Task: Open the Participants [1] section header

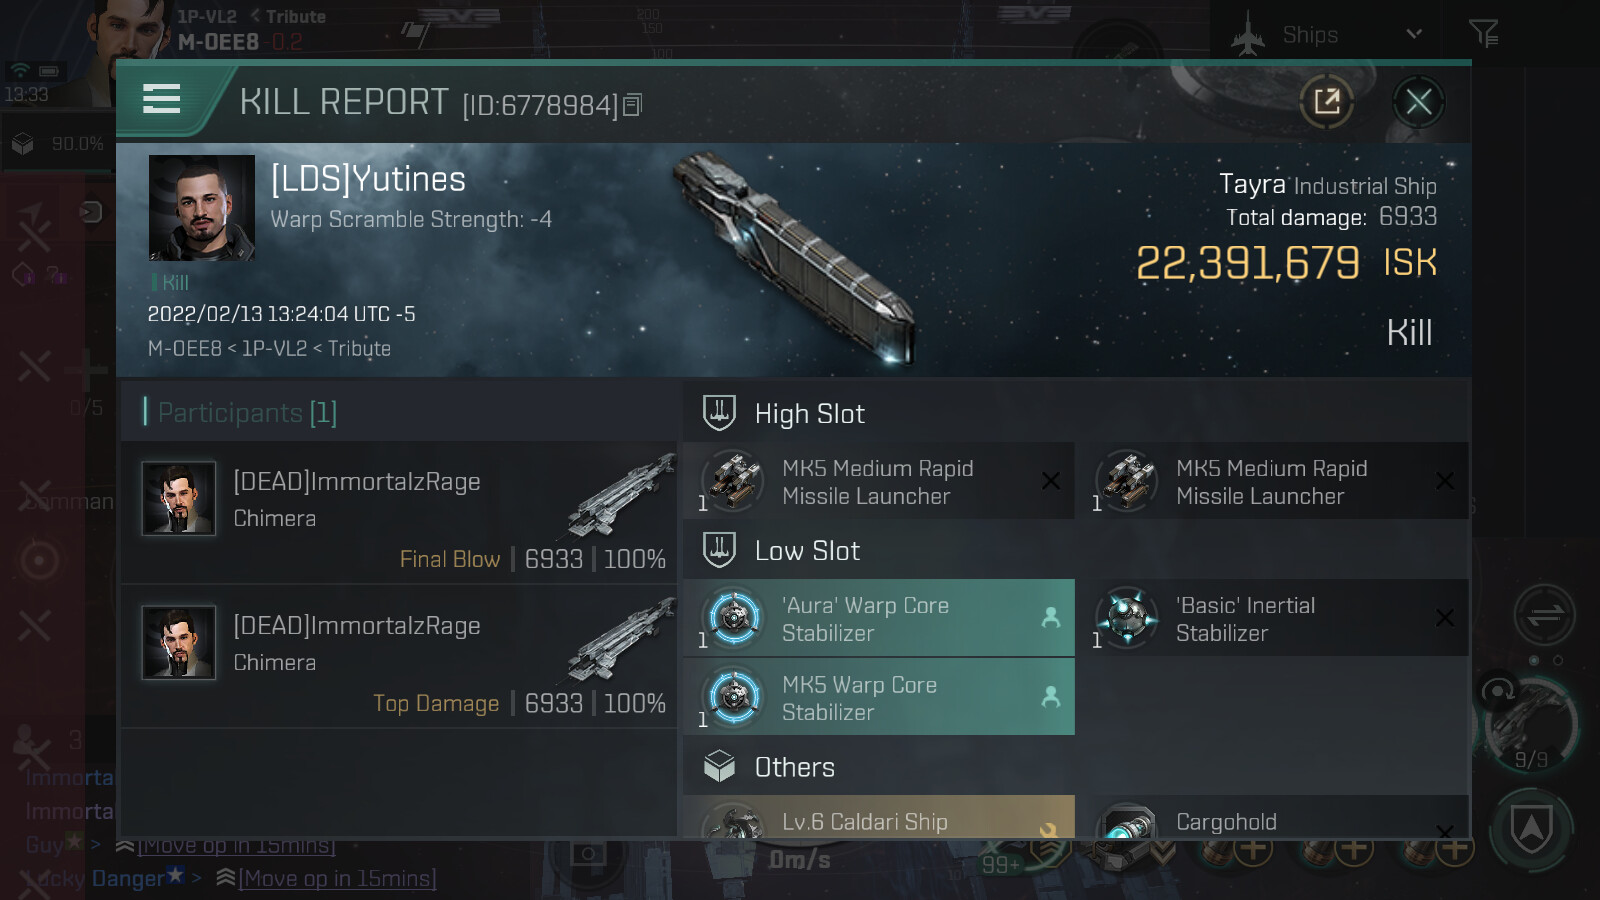Action: click(x=240, y=412)
